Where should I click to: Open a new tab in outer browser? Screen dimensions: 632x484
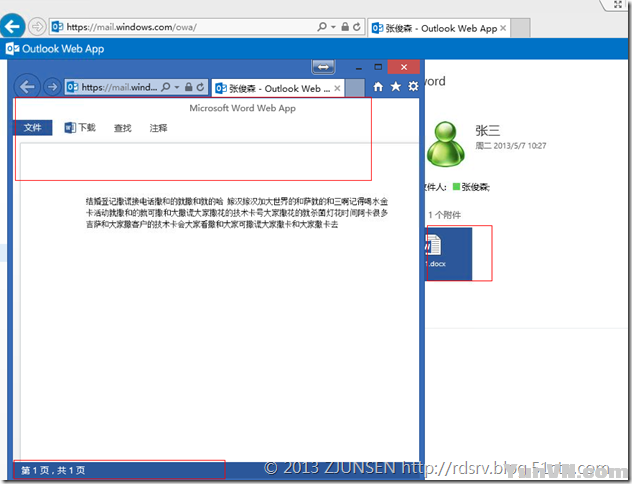point(520,28)
